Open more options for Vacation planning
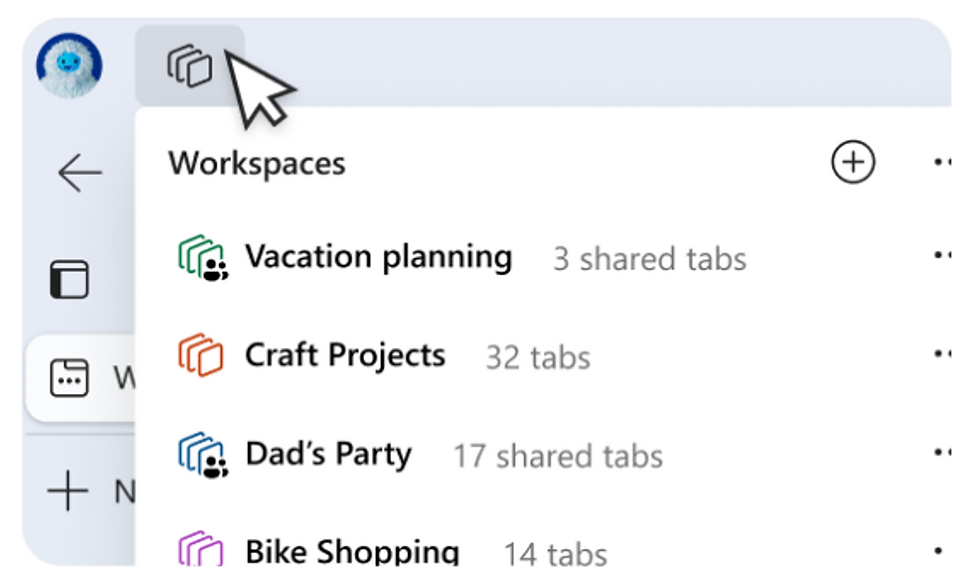Viewport: 980px width, 587px height. (942, 257)
